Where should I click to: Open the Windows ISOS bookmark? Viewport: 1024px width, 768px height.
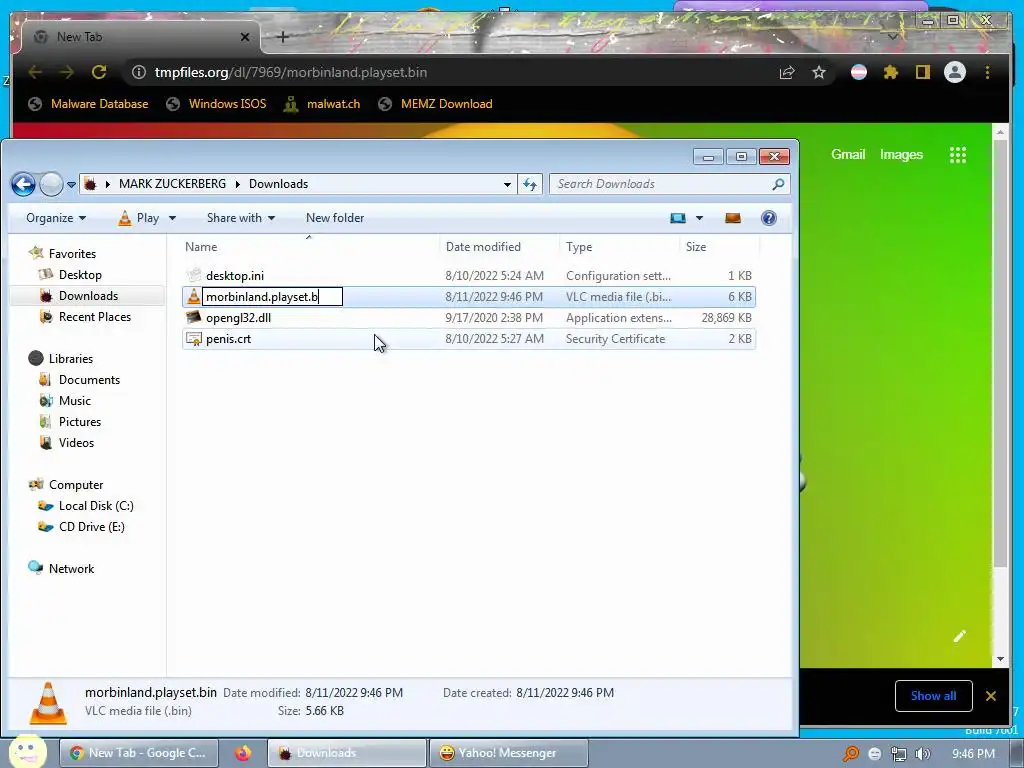click(217, 104)
